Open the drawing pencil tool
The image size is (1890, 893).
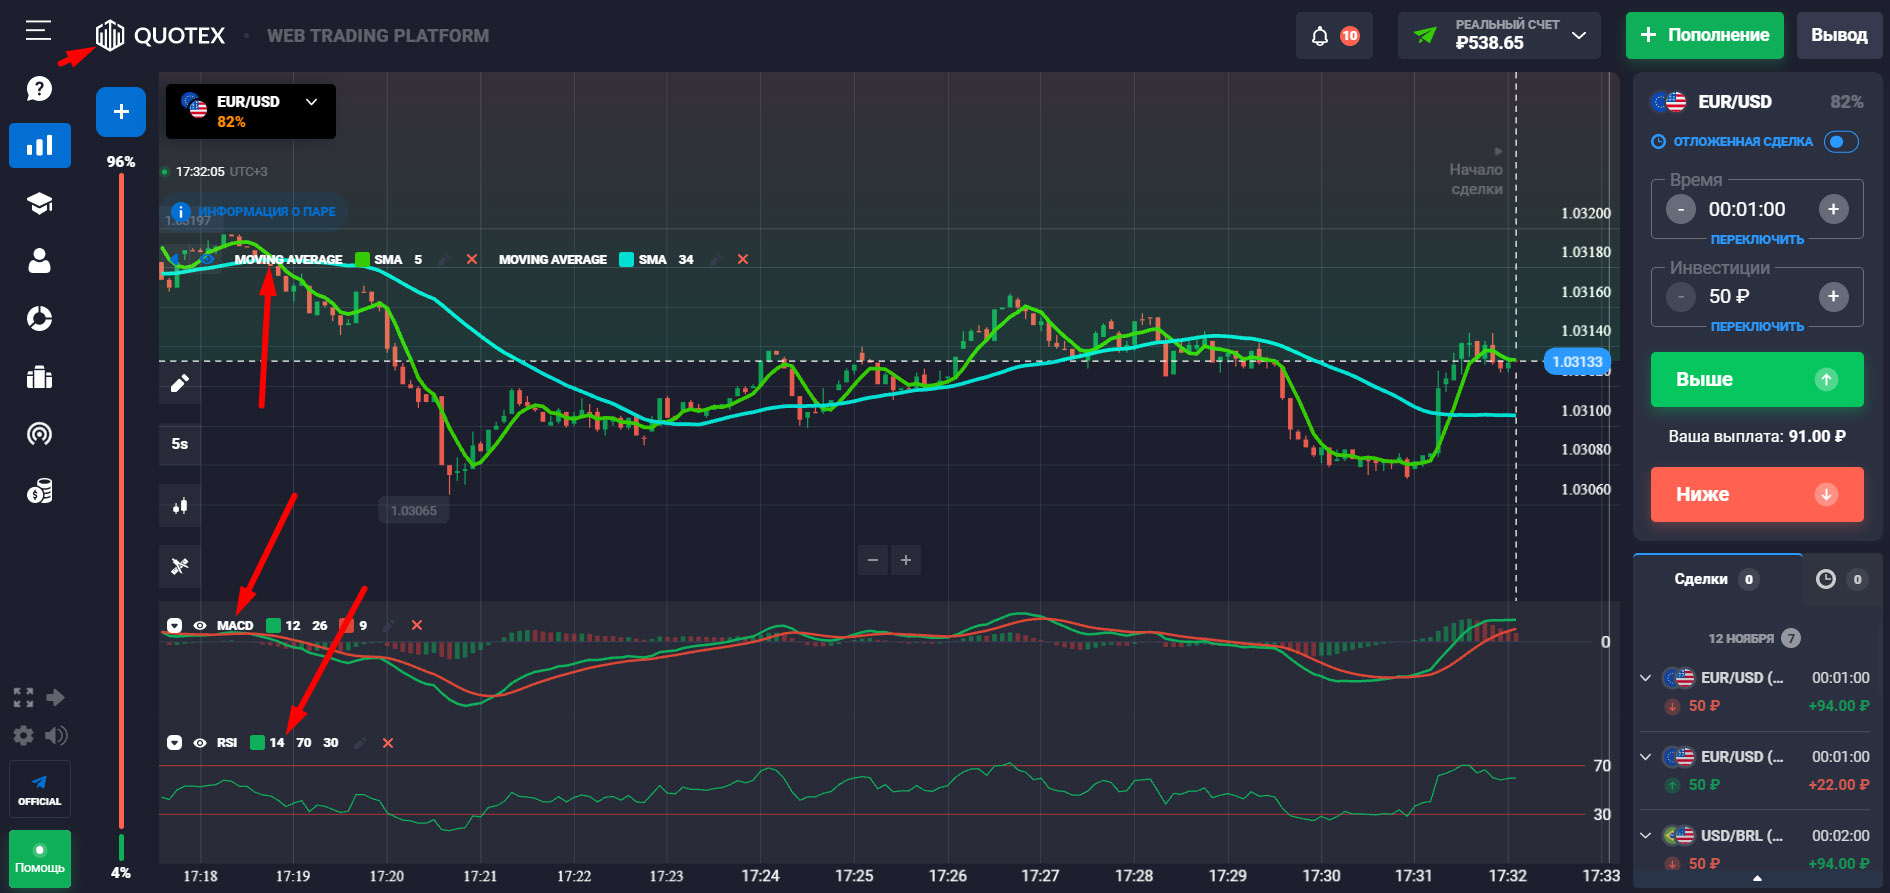click(180, 383)
